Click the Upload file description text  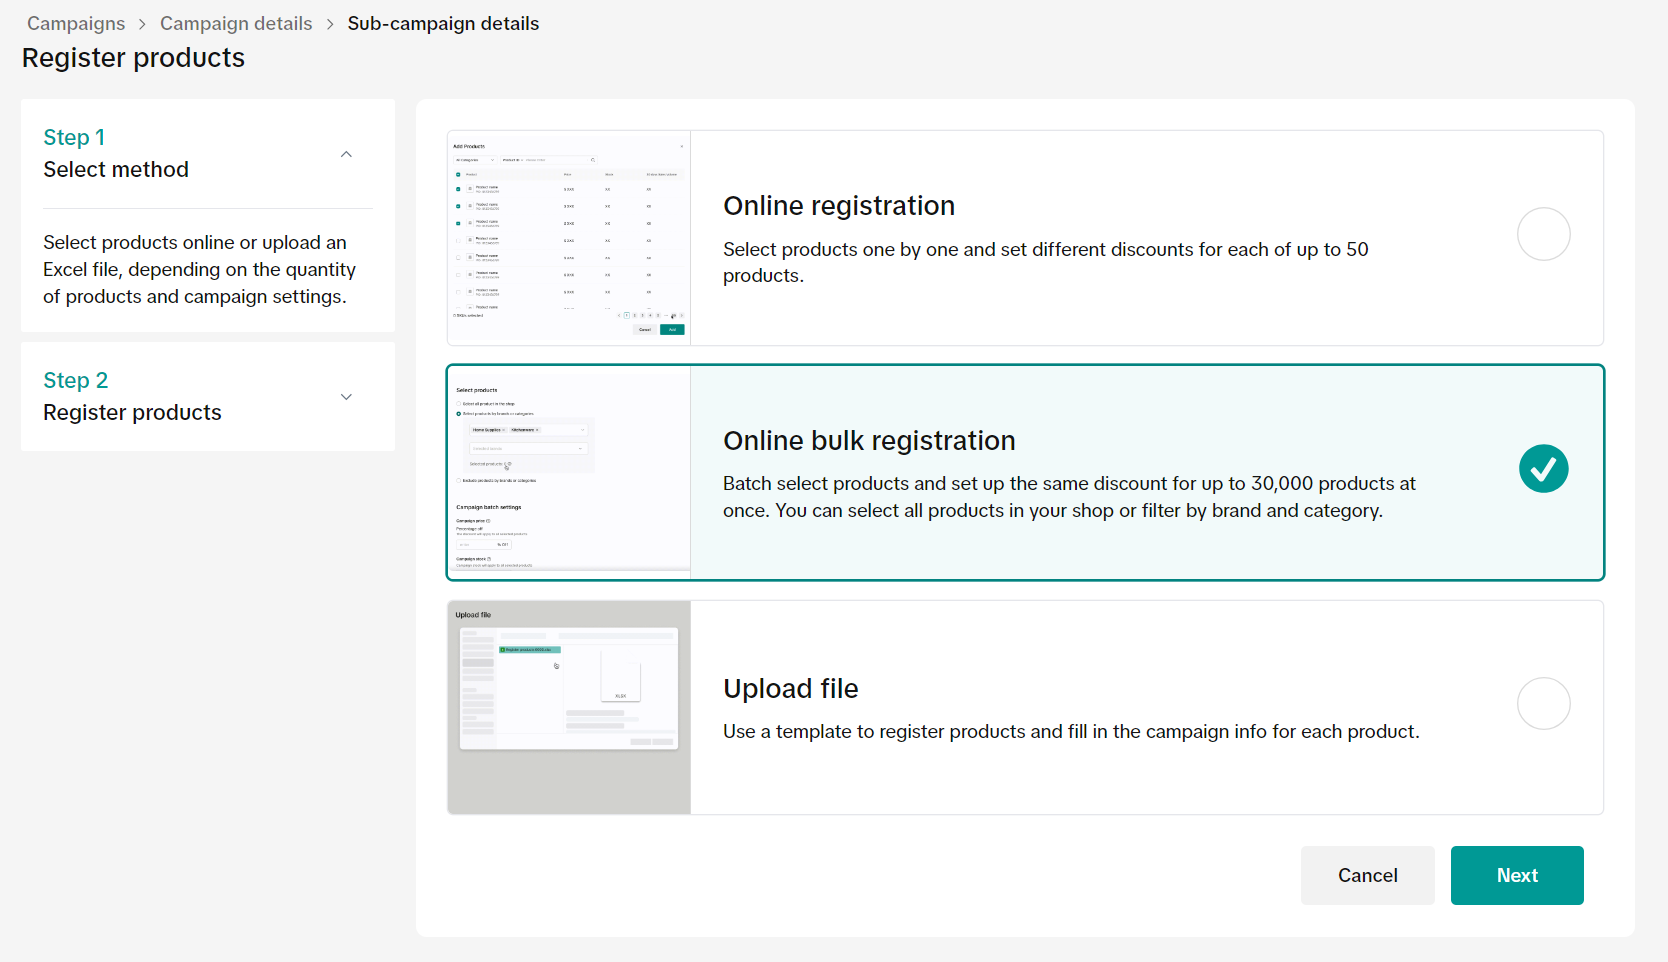pyautogui.click(x=1070, y=732)
